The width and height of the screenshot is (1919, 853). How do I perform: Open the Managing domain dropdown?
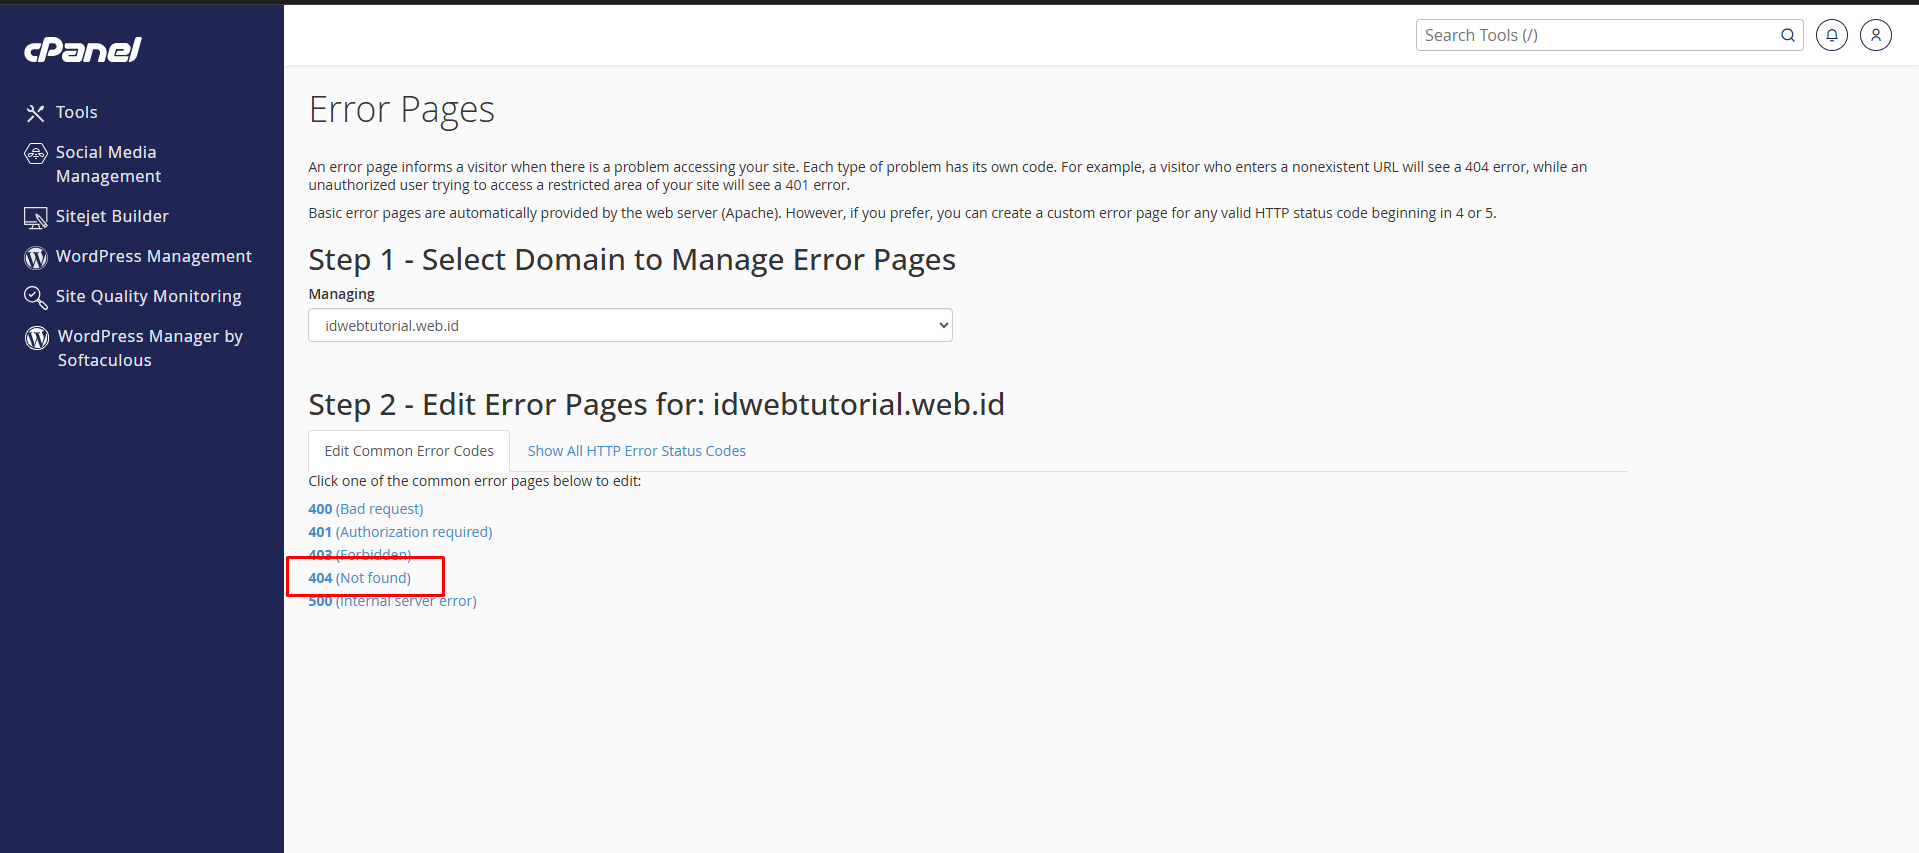coord(630,325)
